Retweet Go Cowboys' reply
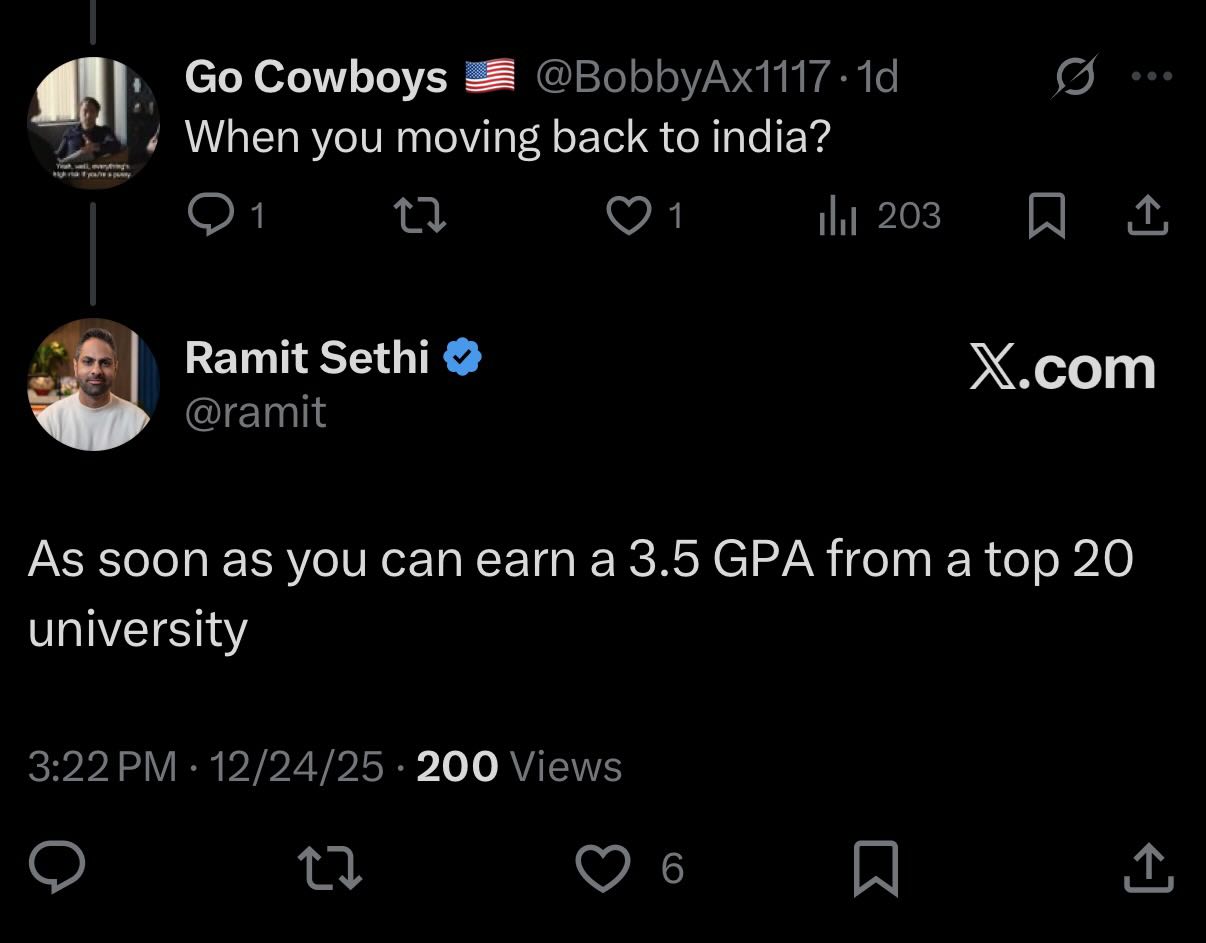The width and height of the screenshot is (1206, 943). 420,216
